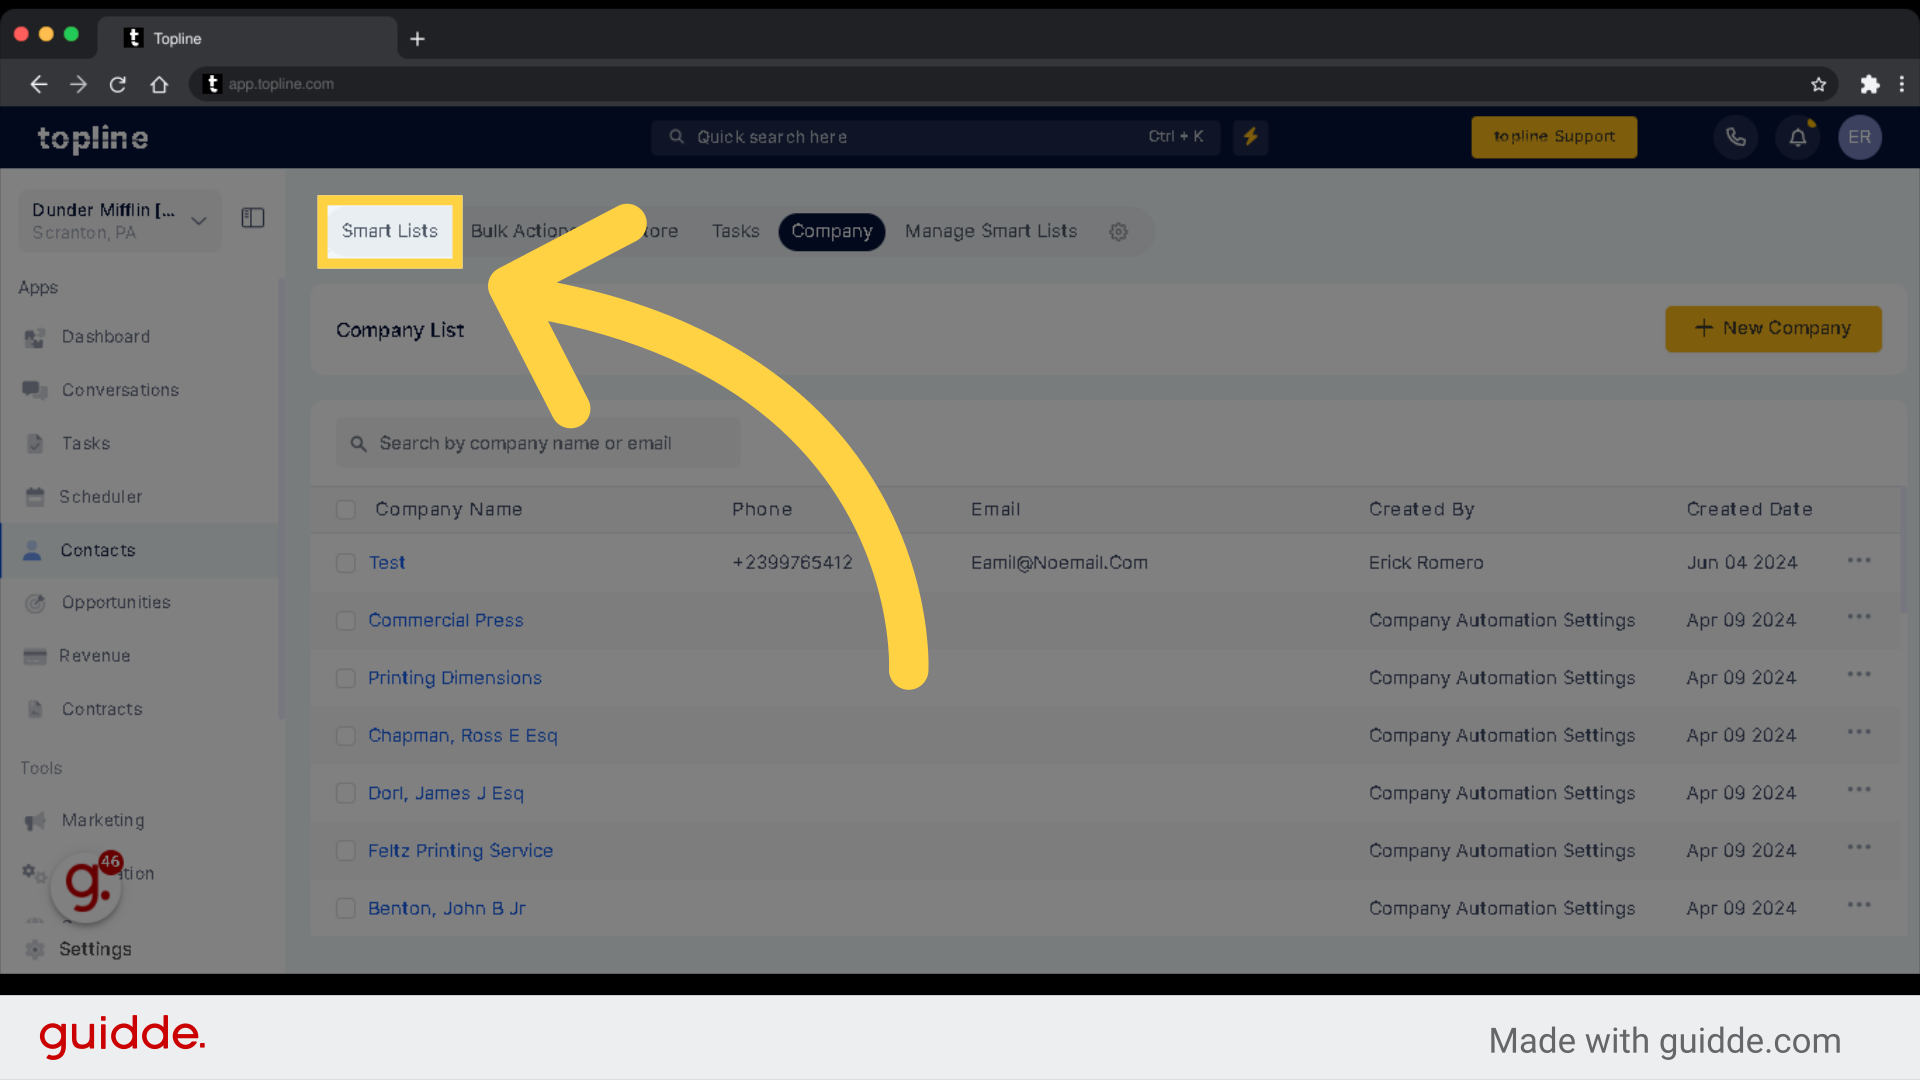Click the Created Date column header
1920x1080 pixels.
pyautogui.click(x=1749, y=510)
